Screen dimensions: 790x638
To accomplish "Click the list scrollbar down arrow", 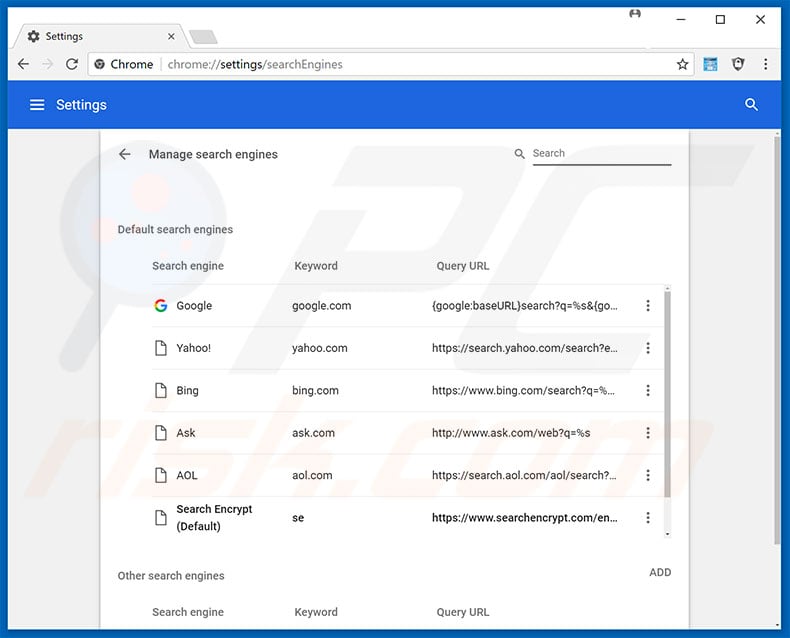I will (667, 534).
